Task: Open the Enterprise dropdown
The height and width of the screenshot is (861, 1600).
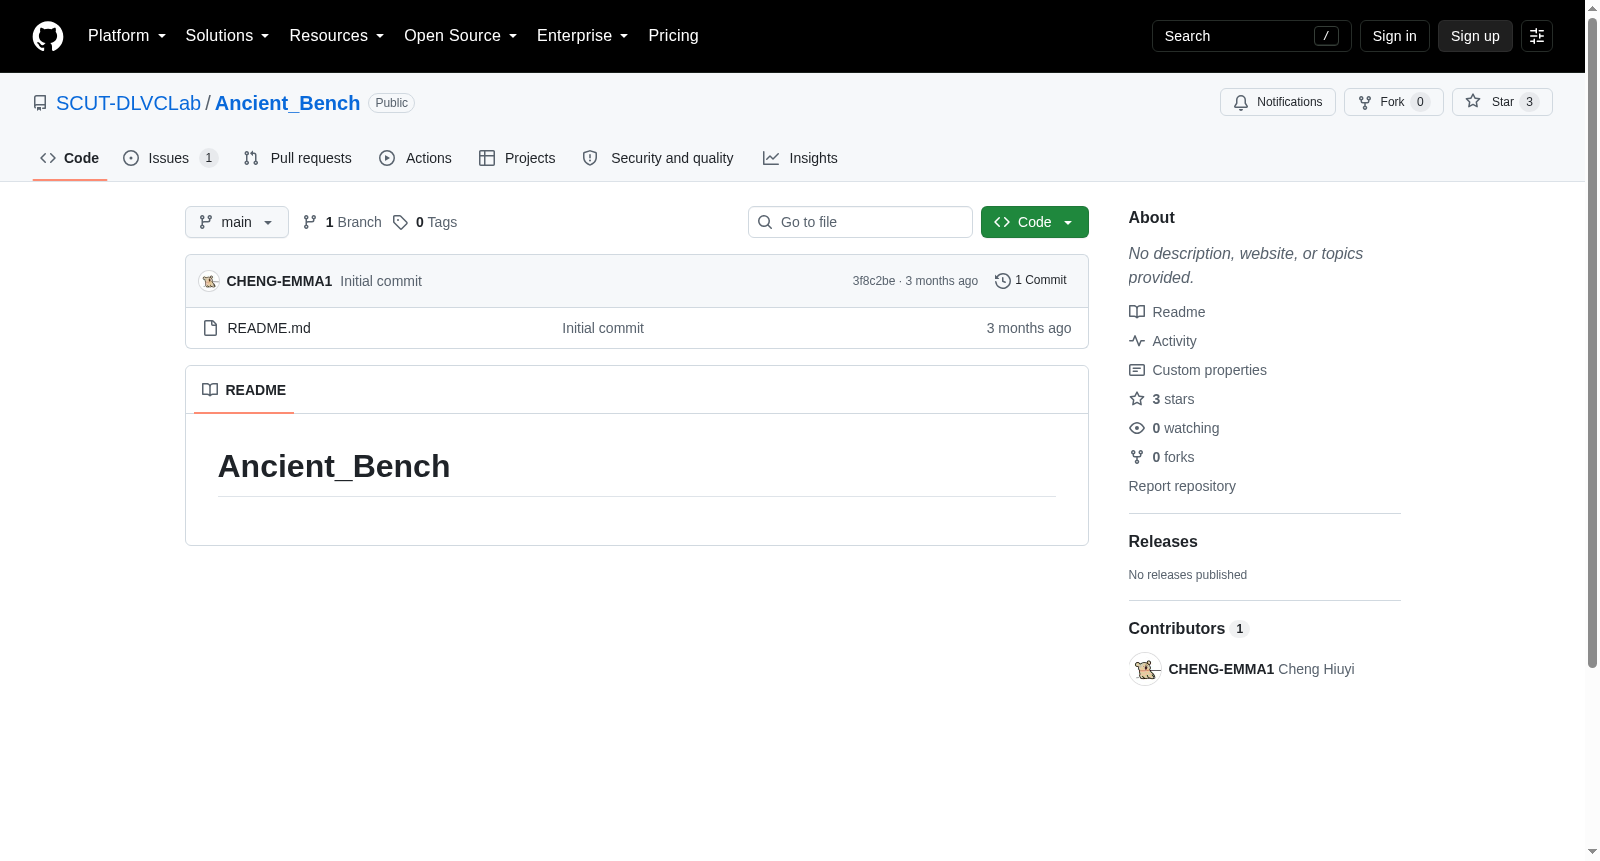Action: pos(583,36)
